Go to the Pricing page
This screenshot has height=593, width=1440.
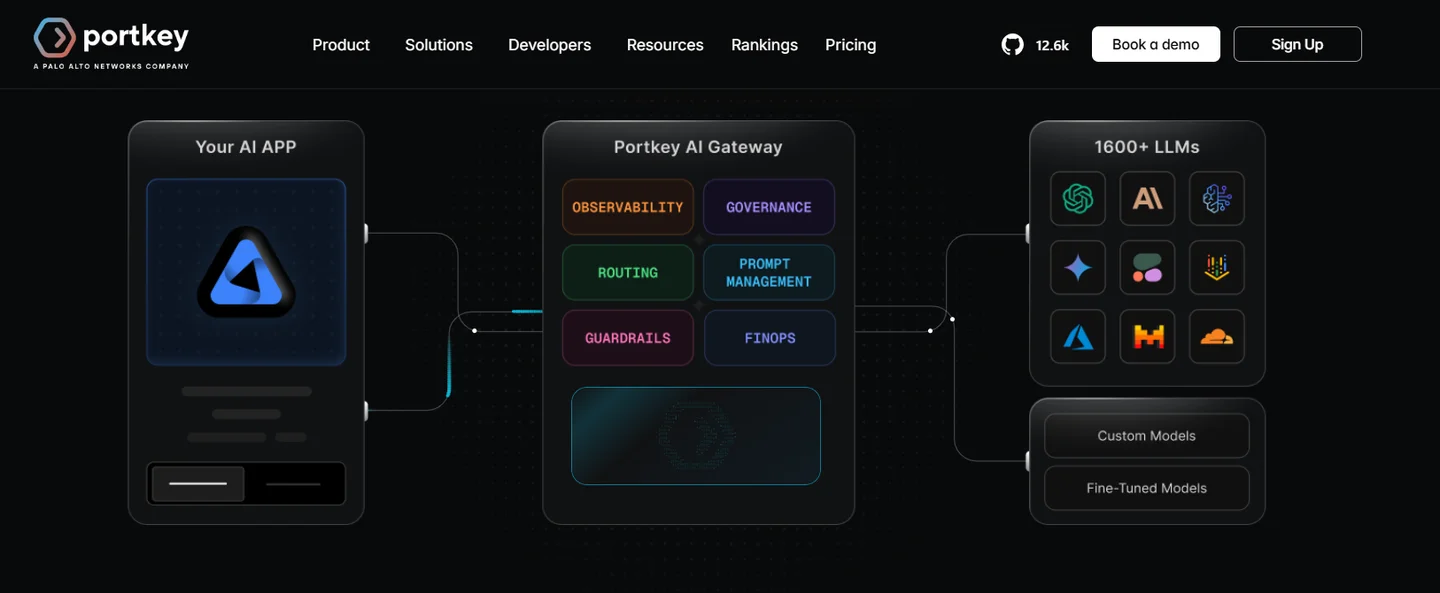[850, 45]
